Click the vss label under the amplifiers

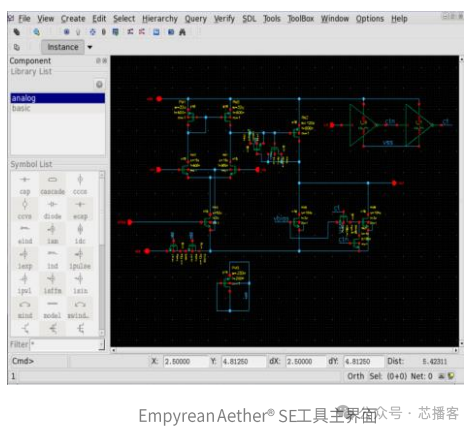coord(388,143)
